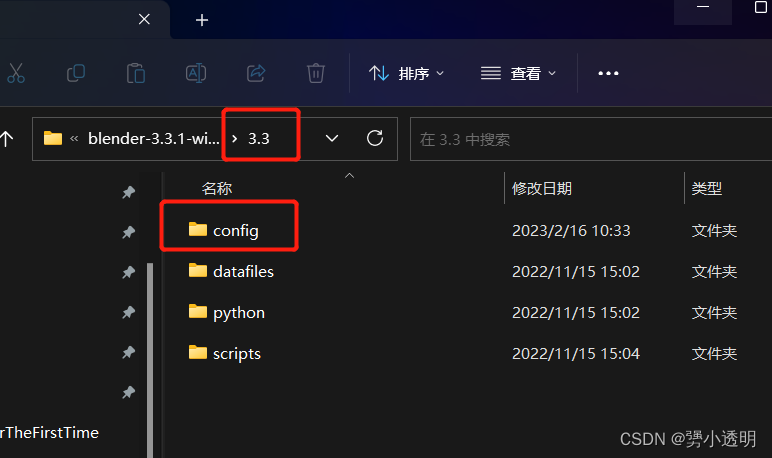Click the Copy icon in toolbar

click(x=76, y=73)
